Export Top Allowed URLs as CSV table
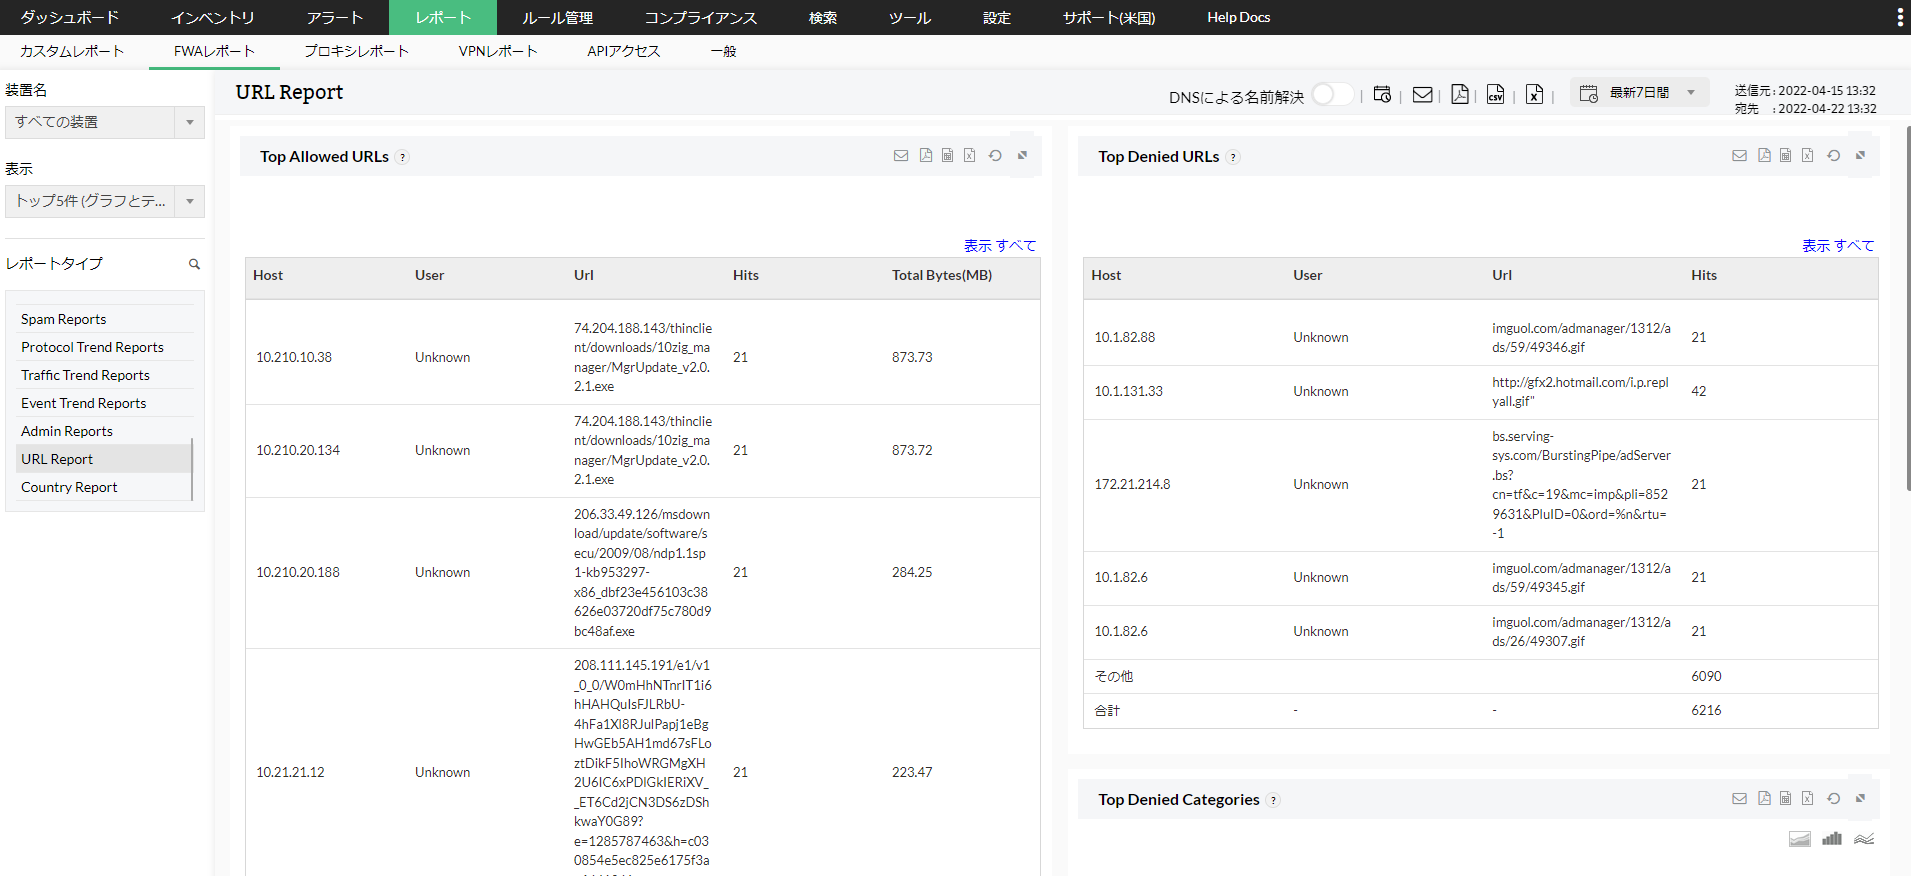Viewport: 1911px width, 876px height. (948, 156)
